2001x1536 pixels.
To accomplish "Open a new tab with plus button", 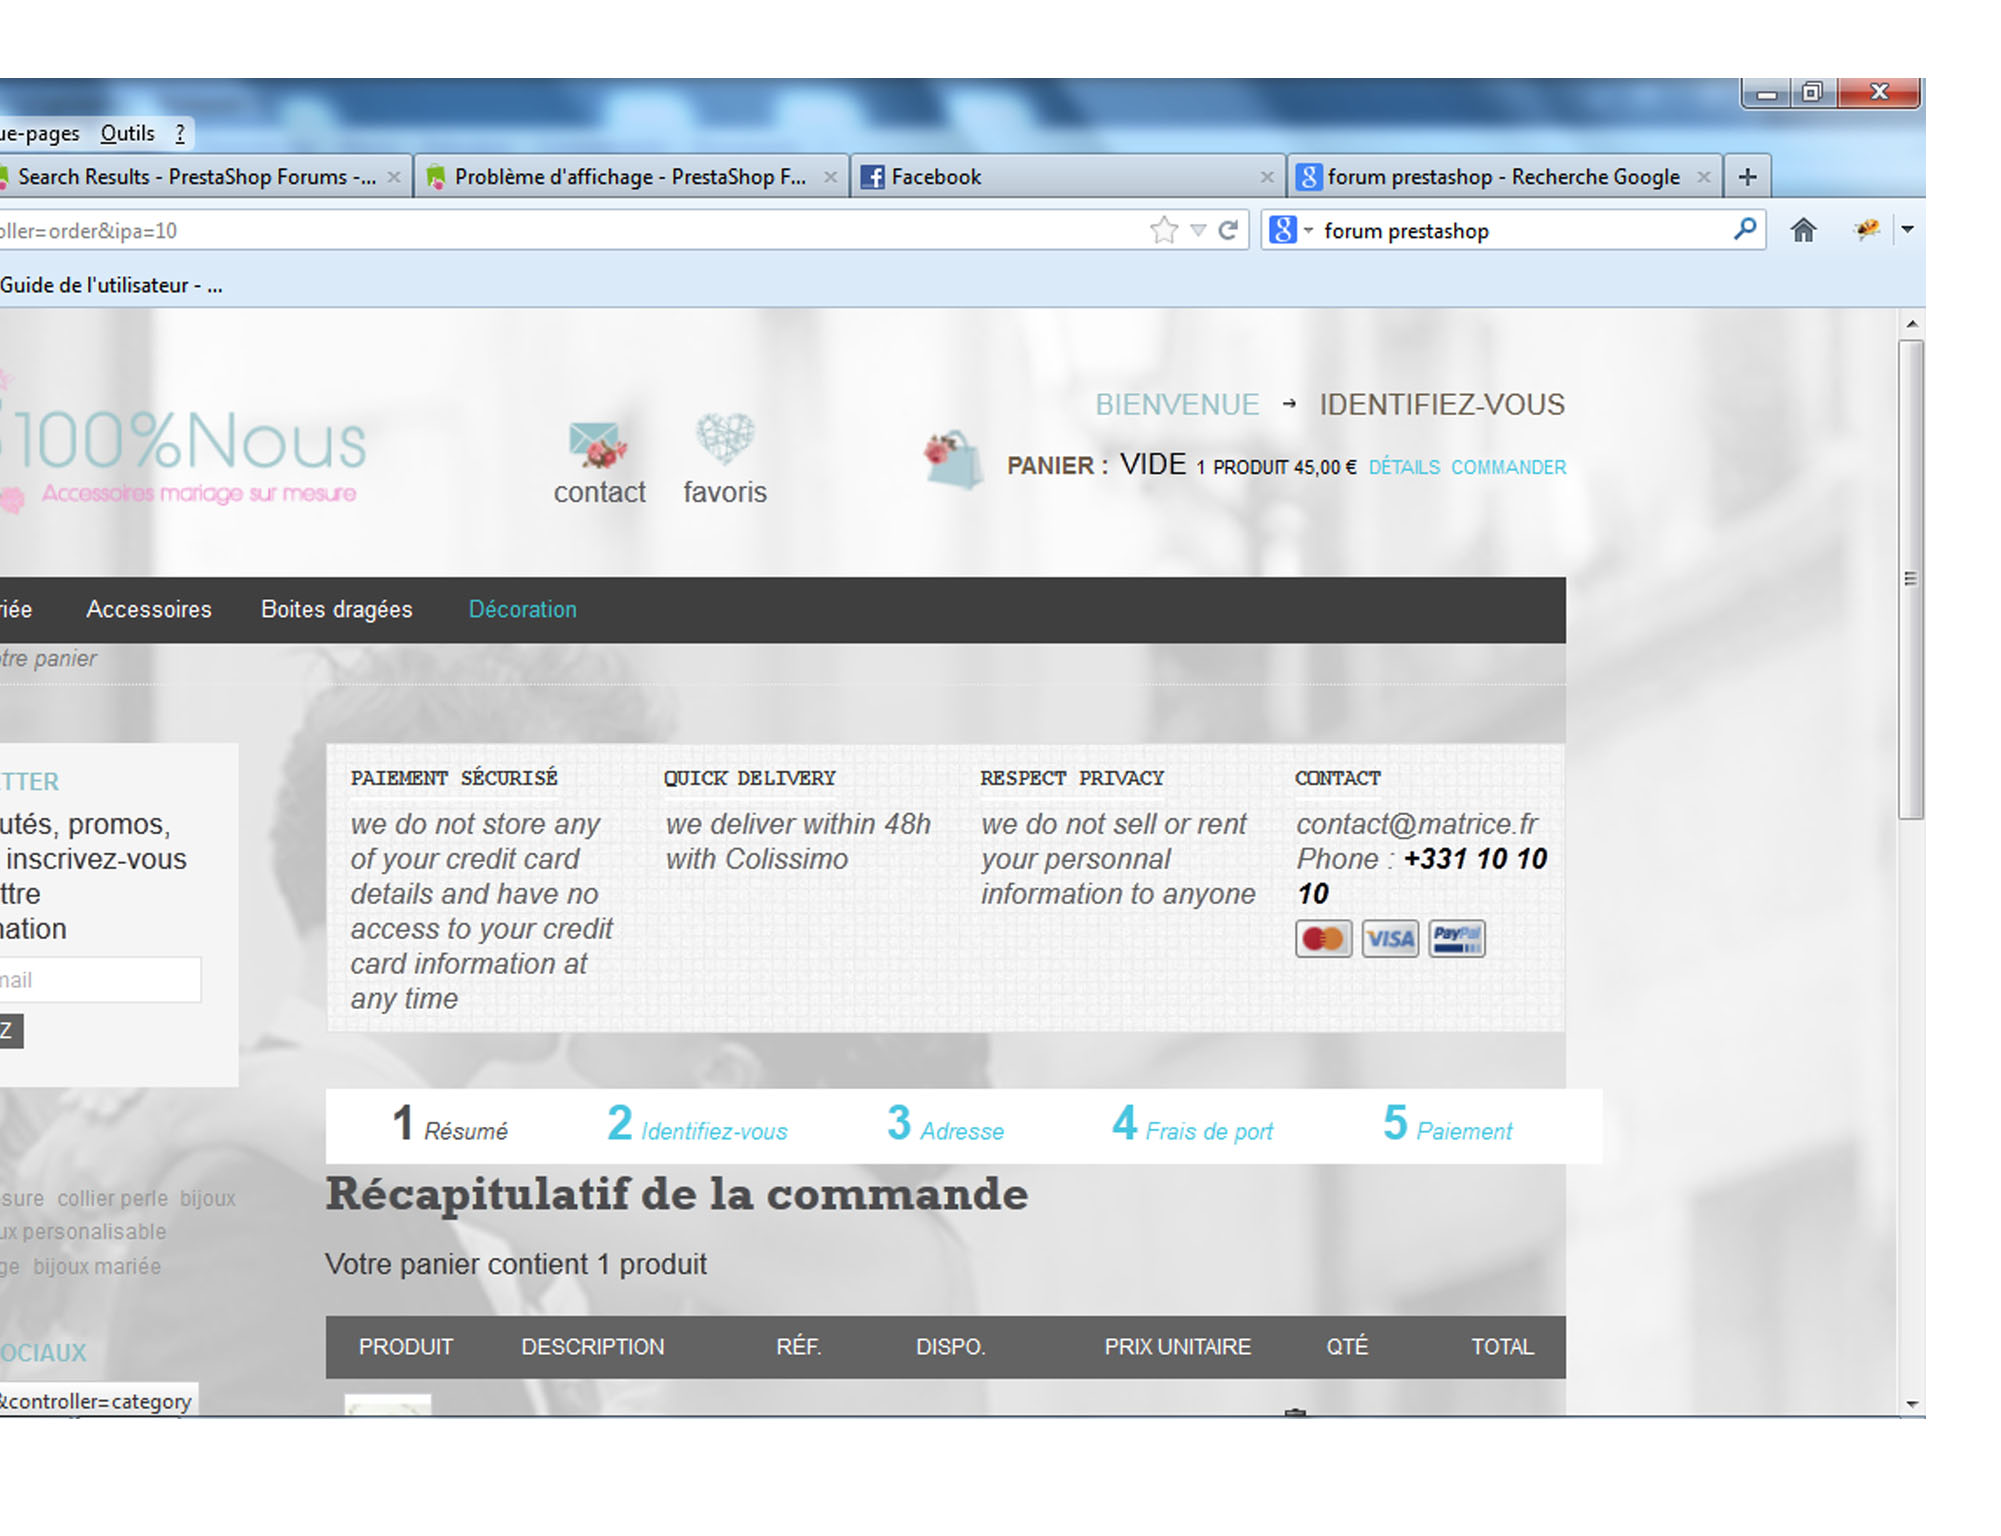I will (x=1747, y=177).
